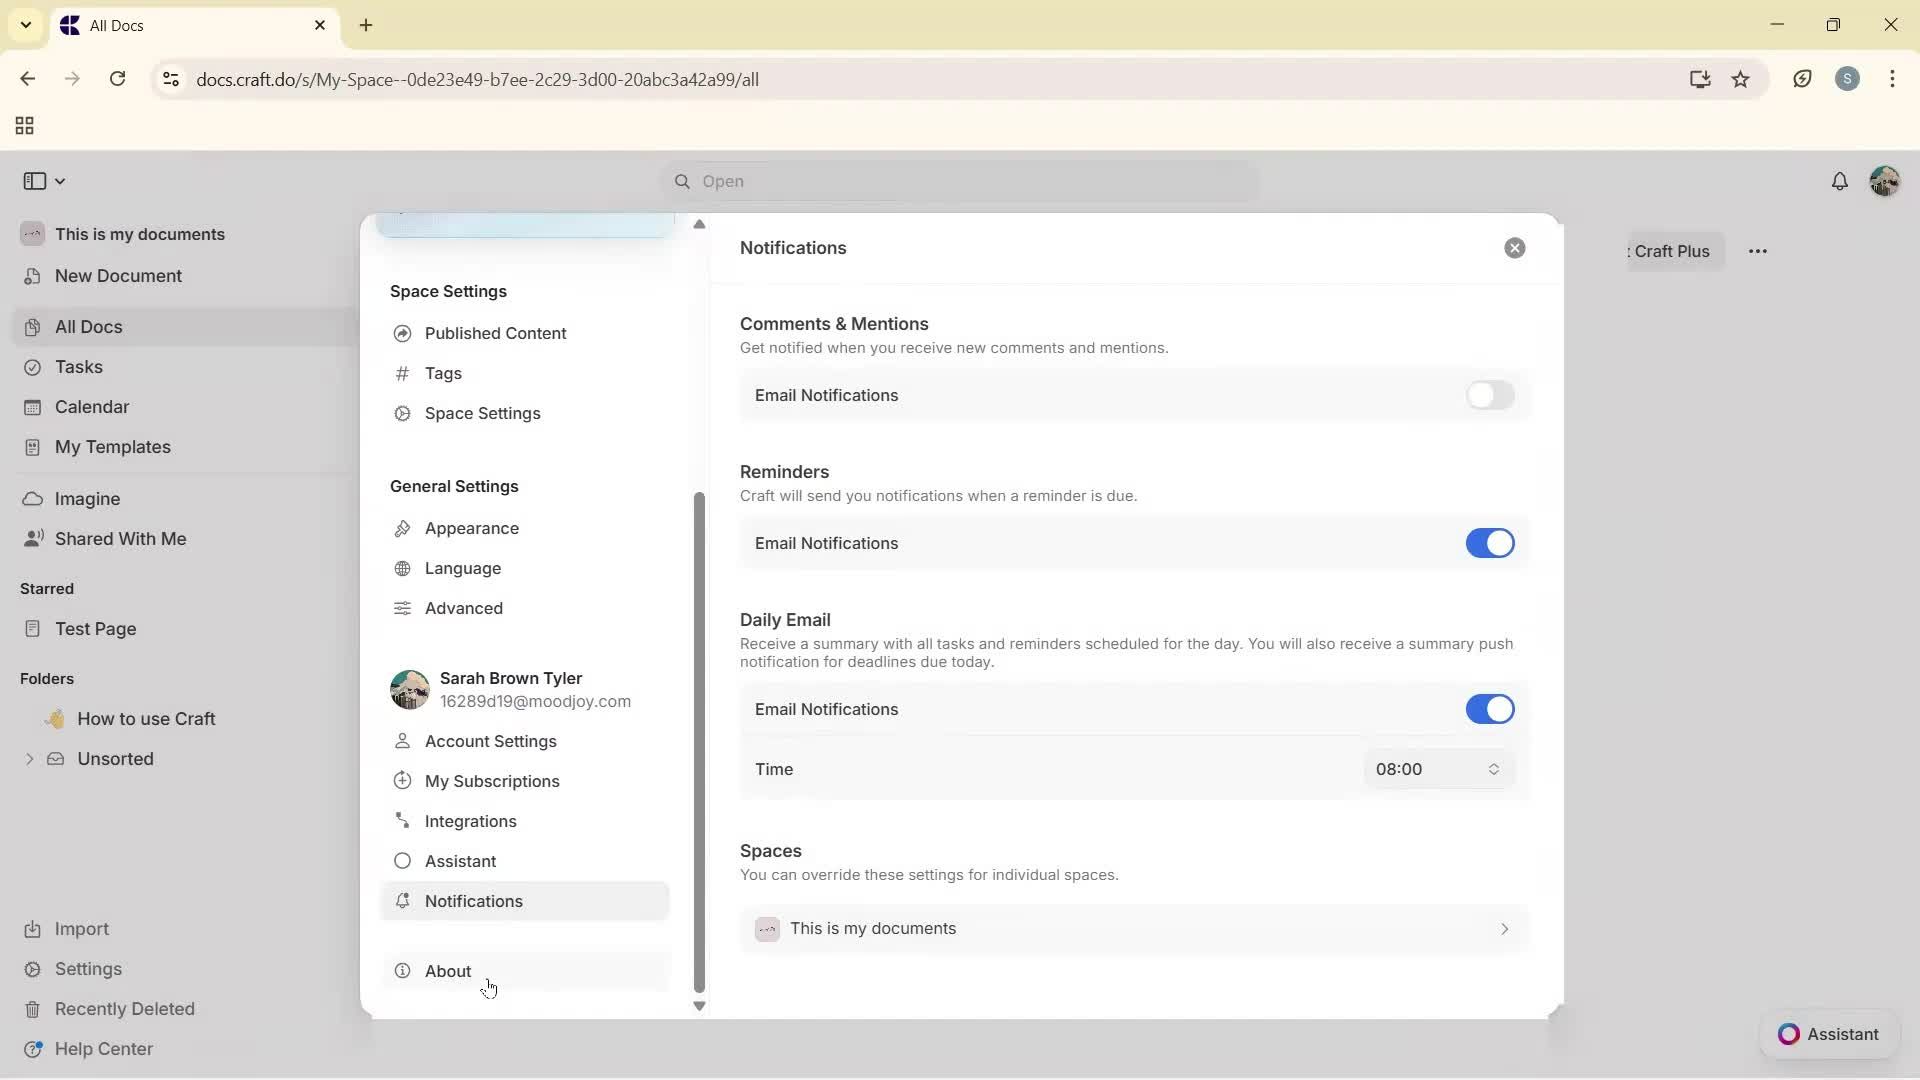1920x1080 pixels.
Task: Open the Integrations settings
Action: coord(470,821)
